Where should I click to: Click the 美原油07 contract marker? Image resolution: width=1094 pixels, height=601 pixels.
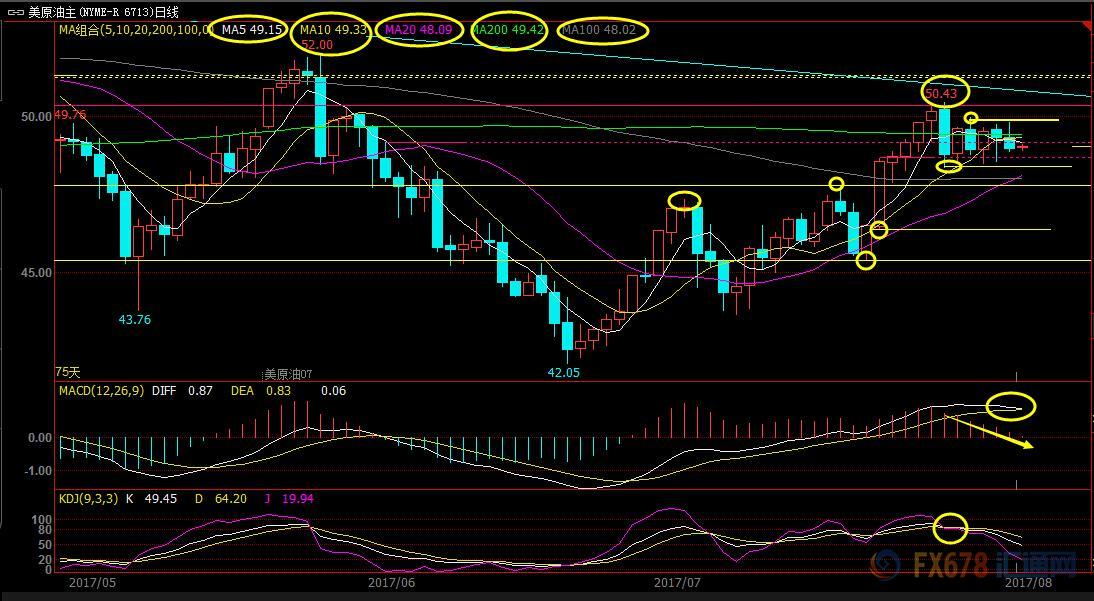click(x=288, y=374)
